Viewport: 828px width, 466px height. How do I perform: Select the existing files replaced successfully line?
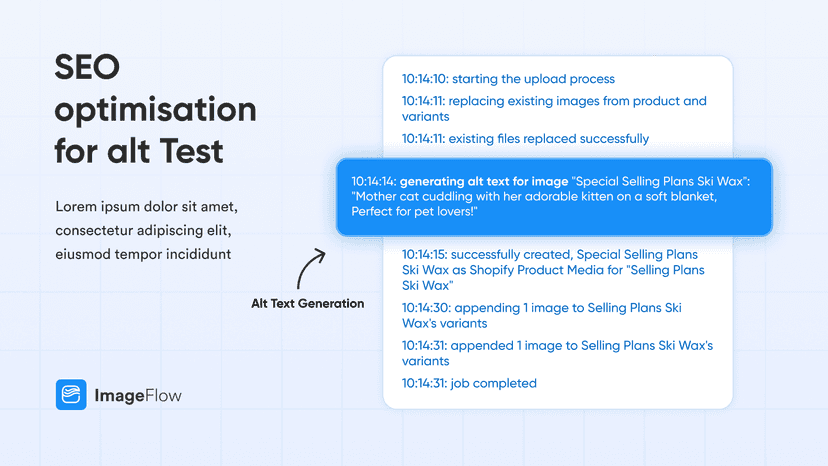[x=525, y=138]
